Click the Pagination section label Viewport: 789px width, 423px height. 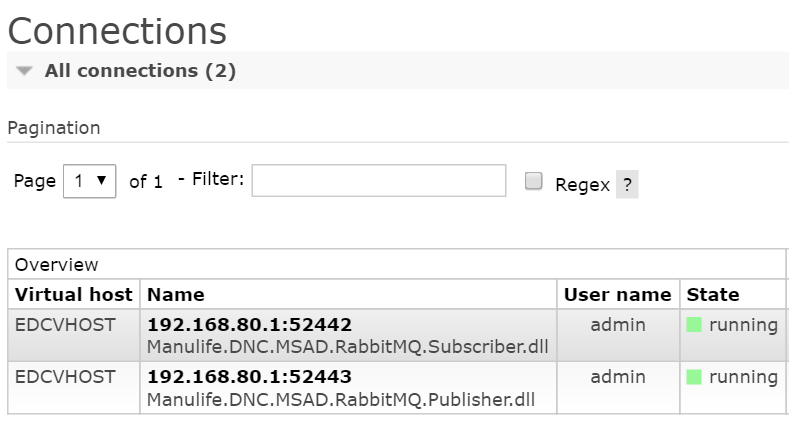pos(54,128)
